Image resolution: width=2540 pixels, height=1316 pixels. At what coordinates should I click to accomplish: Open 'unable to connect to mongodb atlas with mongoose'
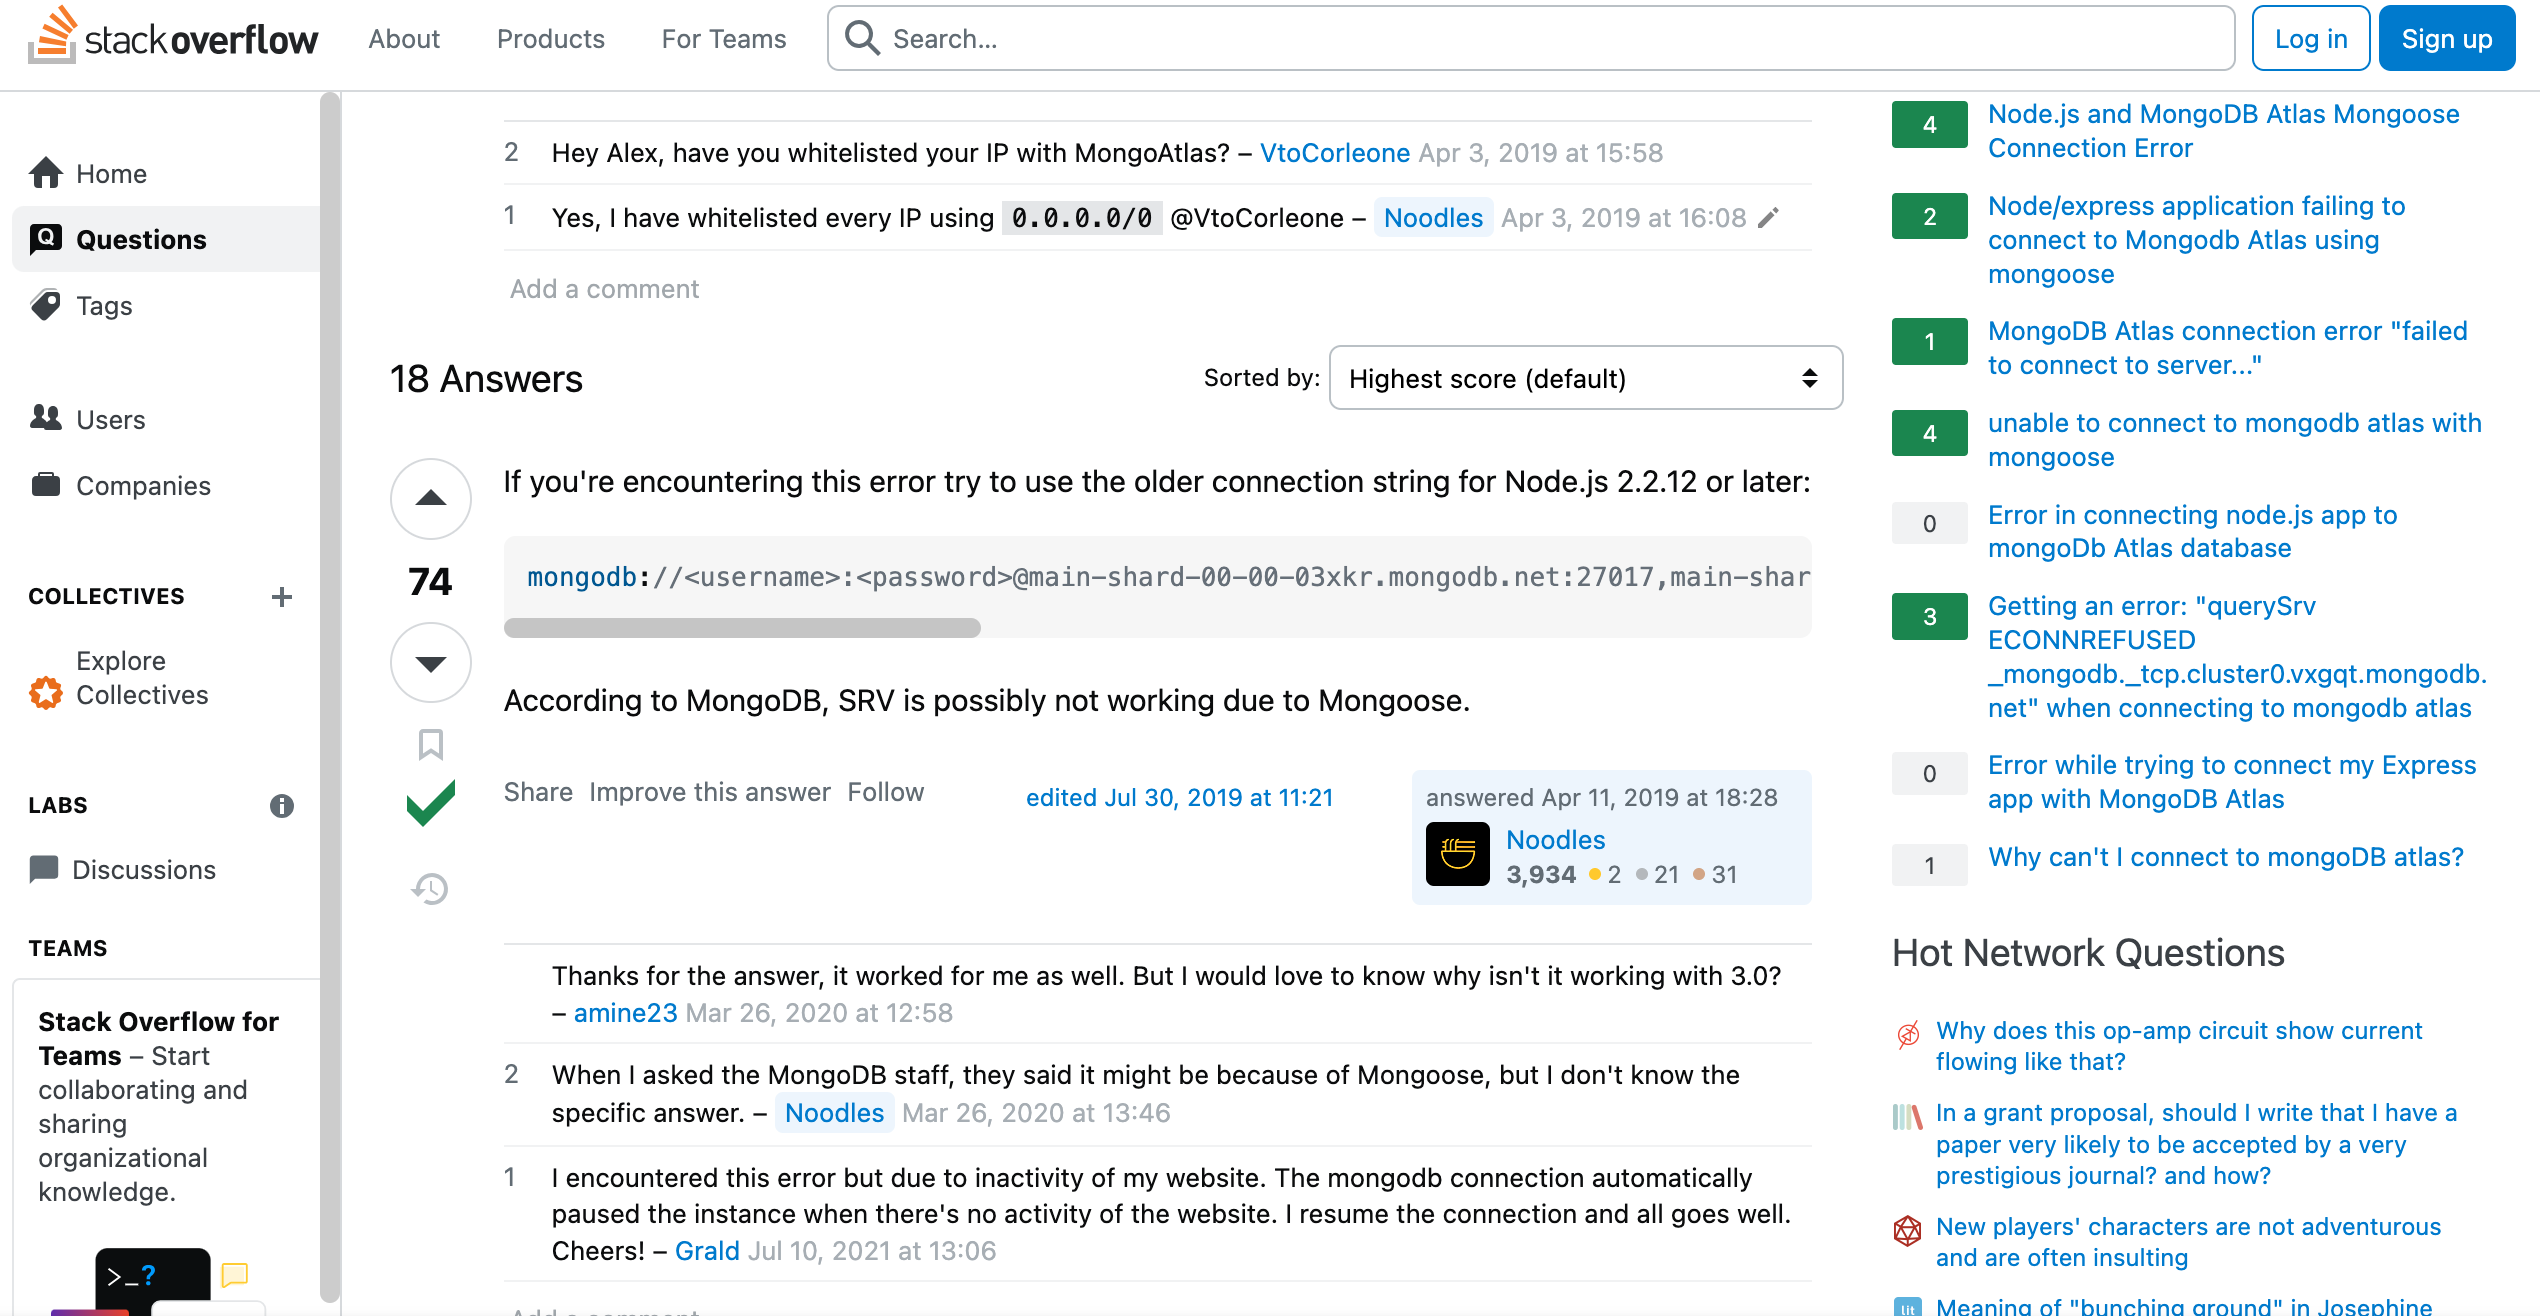click(2234, 440)
